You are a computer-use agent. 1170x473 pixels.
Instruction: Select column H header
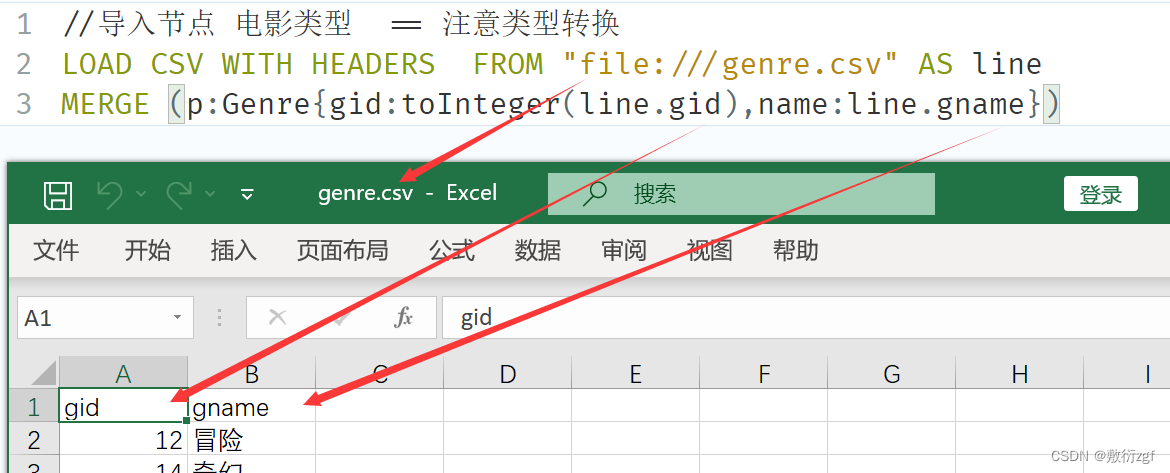[1019, 373]
